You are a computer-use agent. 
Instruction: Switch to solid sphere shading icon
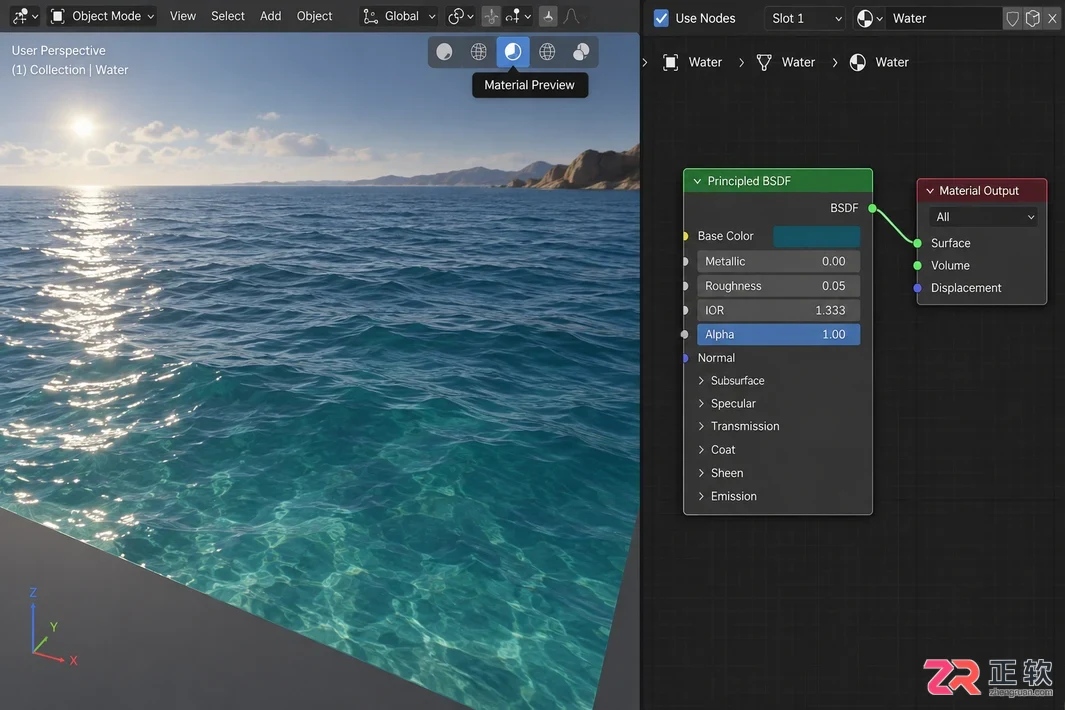point(444,52)
